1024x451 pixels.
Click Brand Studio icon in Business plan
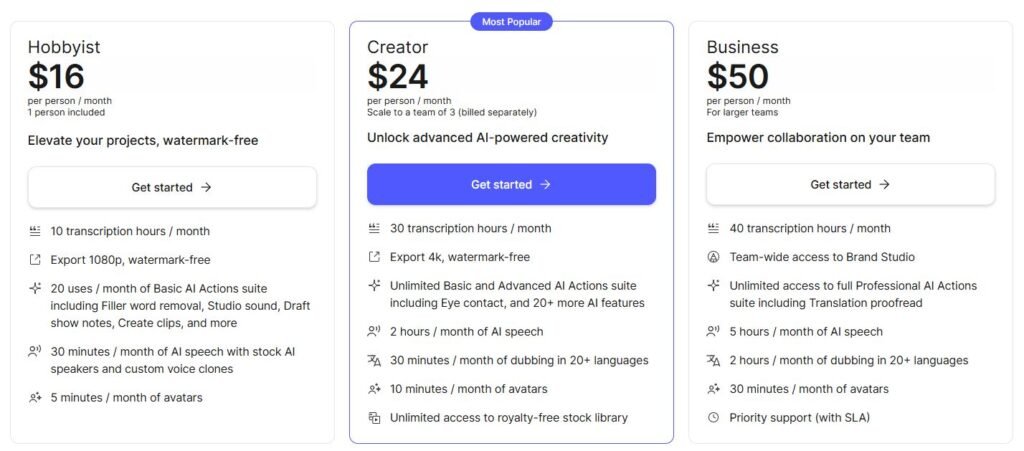point(713,257)
